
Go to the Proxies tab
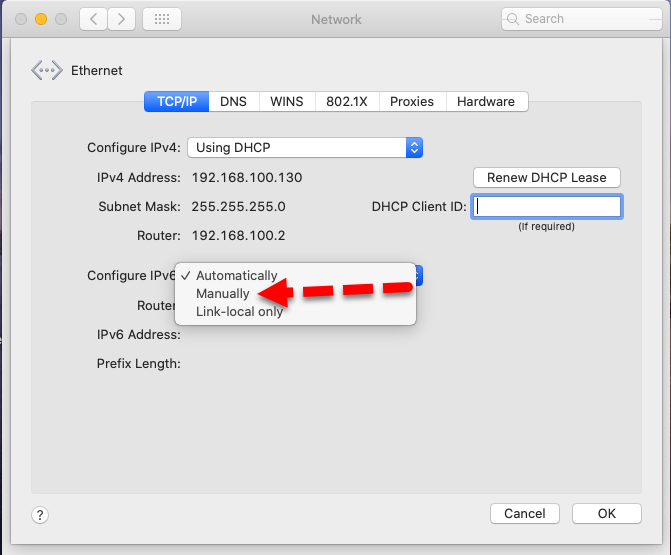[412, 102]
